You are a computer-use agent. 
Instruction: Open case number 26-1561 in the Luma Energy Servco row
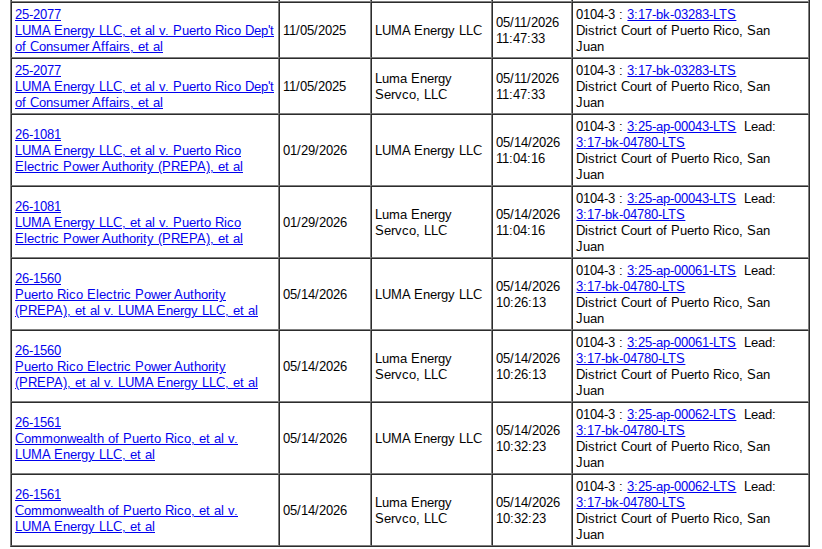coord(38,493)
